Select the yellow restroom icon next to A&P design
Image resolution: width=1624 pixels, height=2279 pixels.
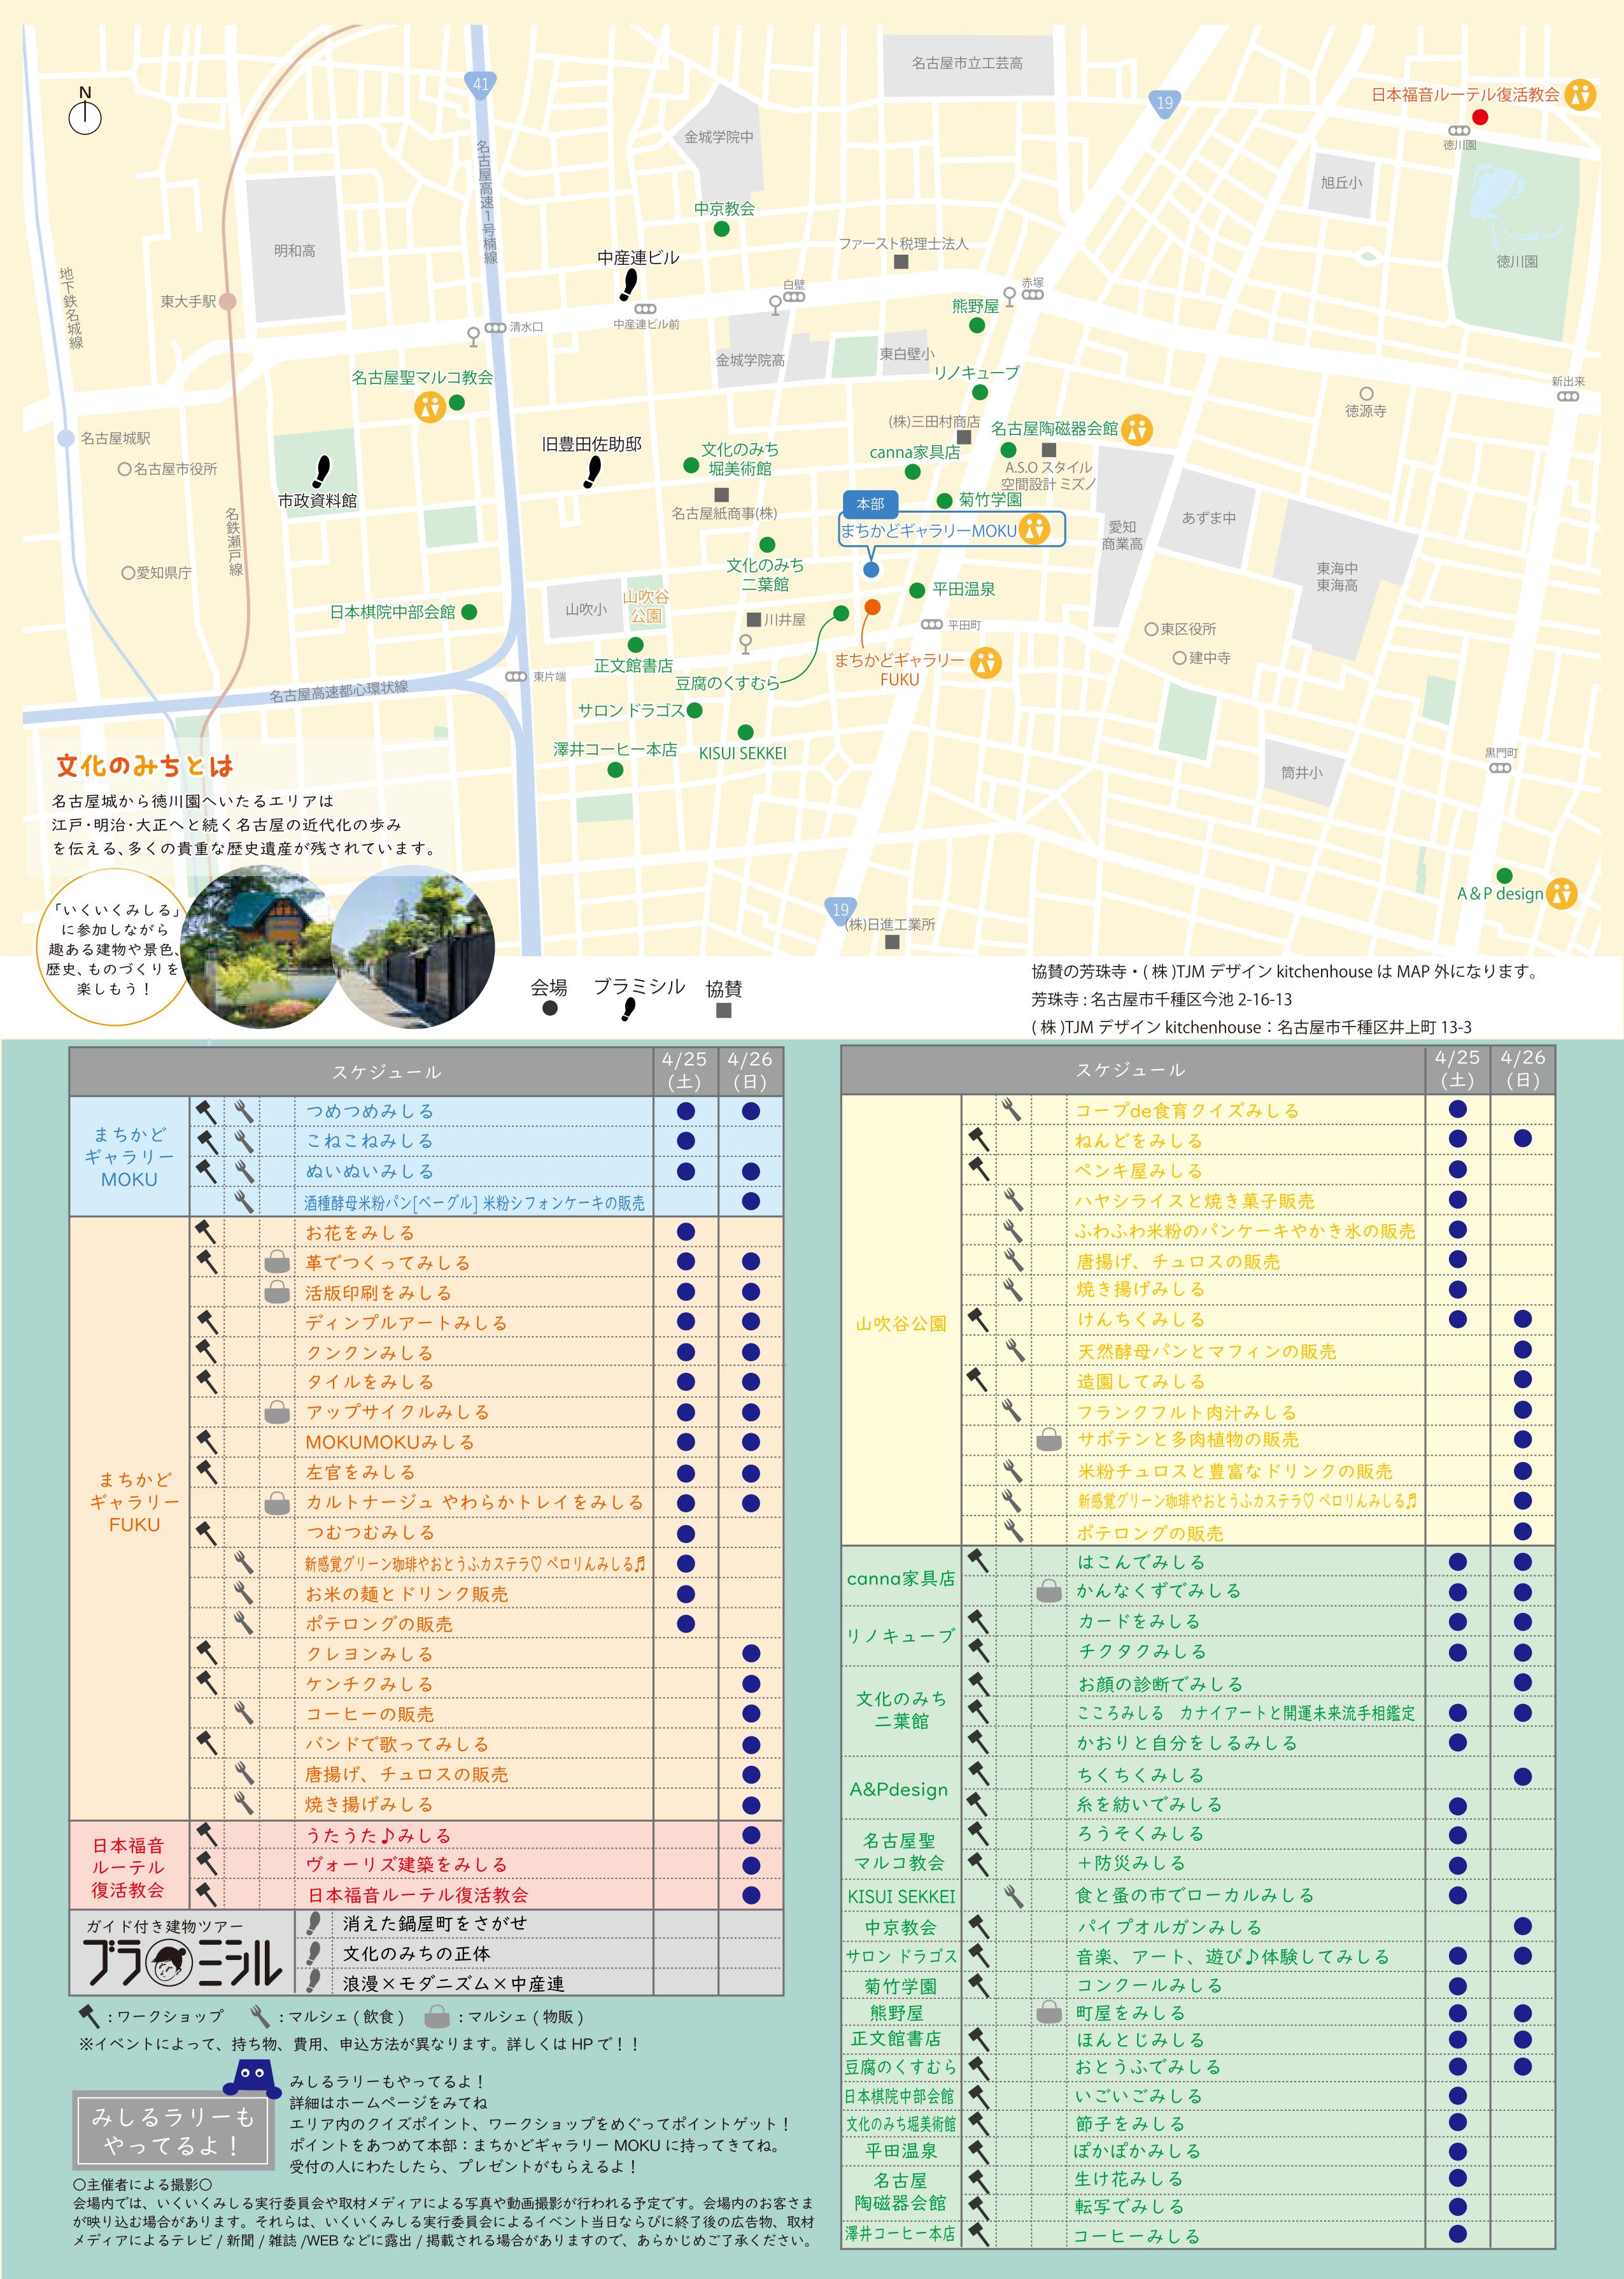[x=1561, y=893]
